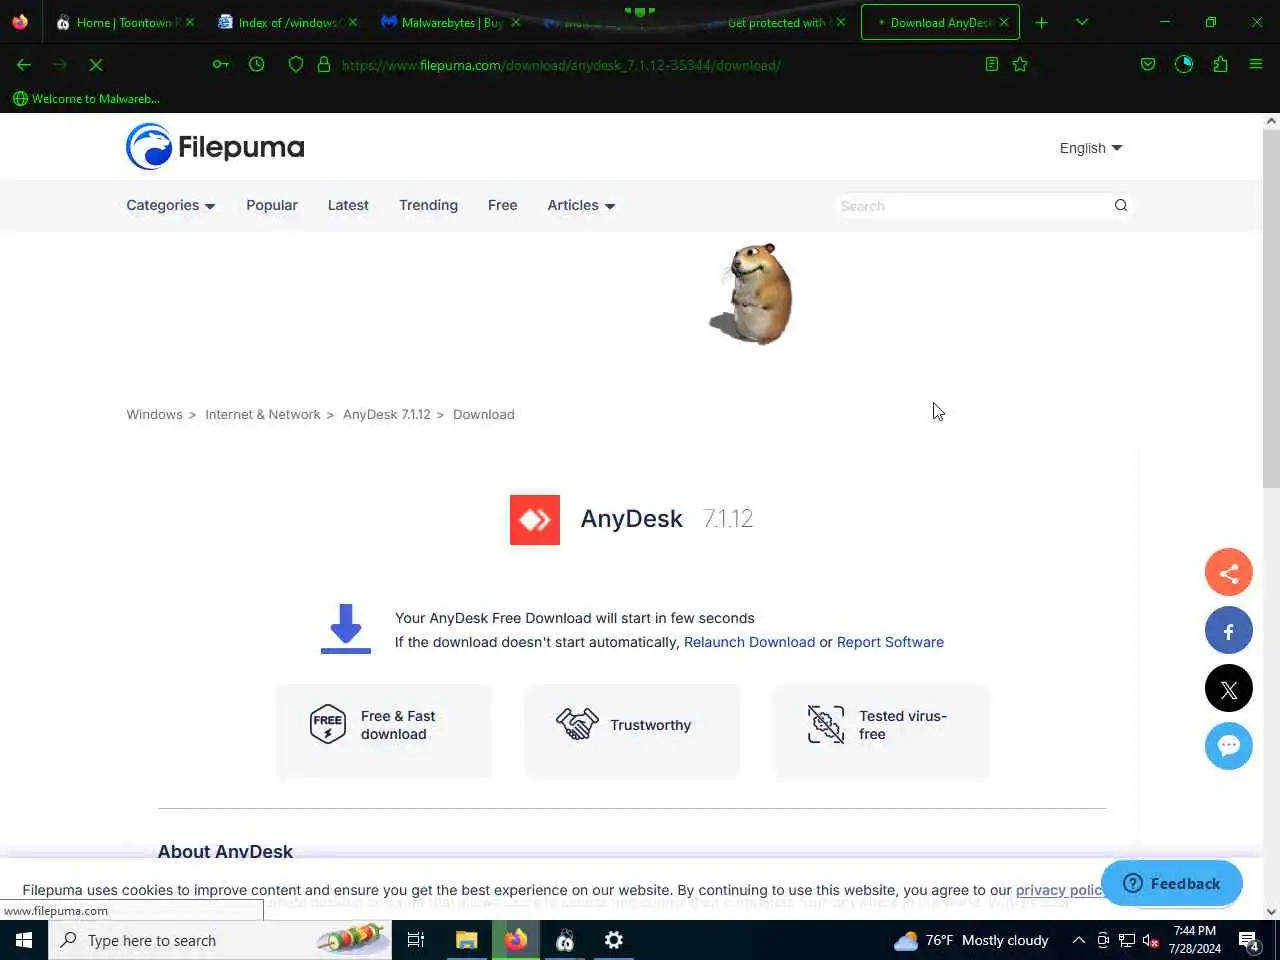Open the extensions puzzle icon
1280x960 pixels.
(x=1220, y=64)
